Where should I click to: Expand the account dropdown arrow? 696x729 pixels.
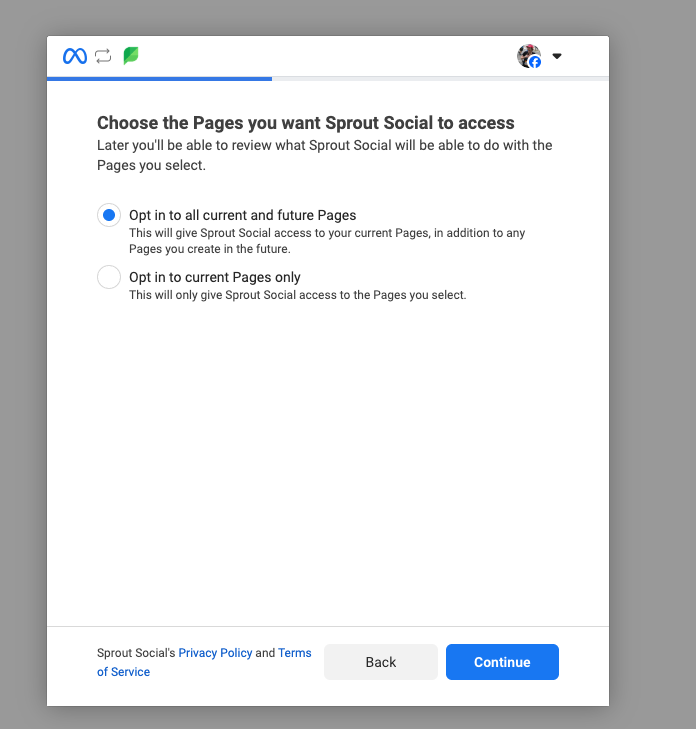(x=557, y=56)
